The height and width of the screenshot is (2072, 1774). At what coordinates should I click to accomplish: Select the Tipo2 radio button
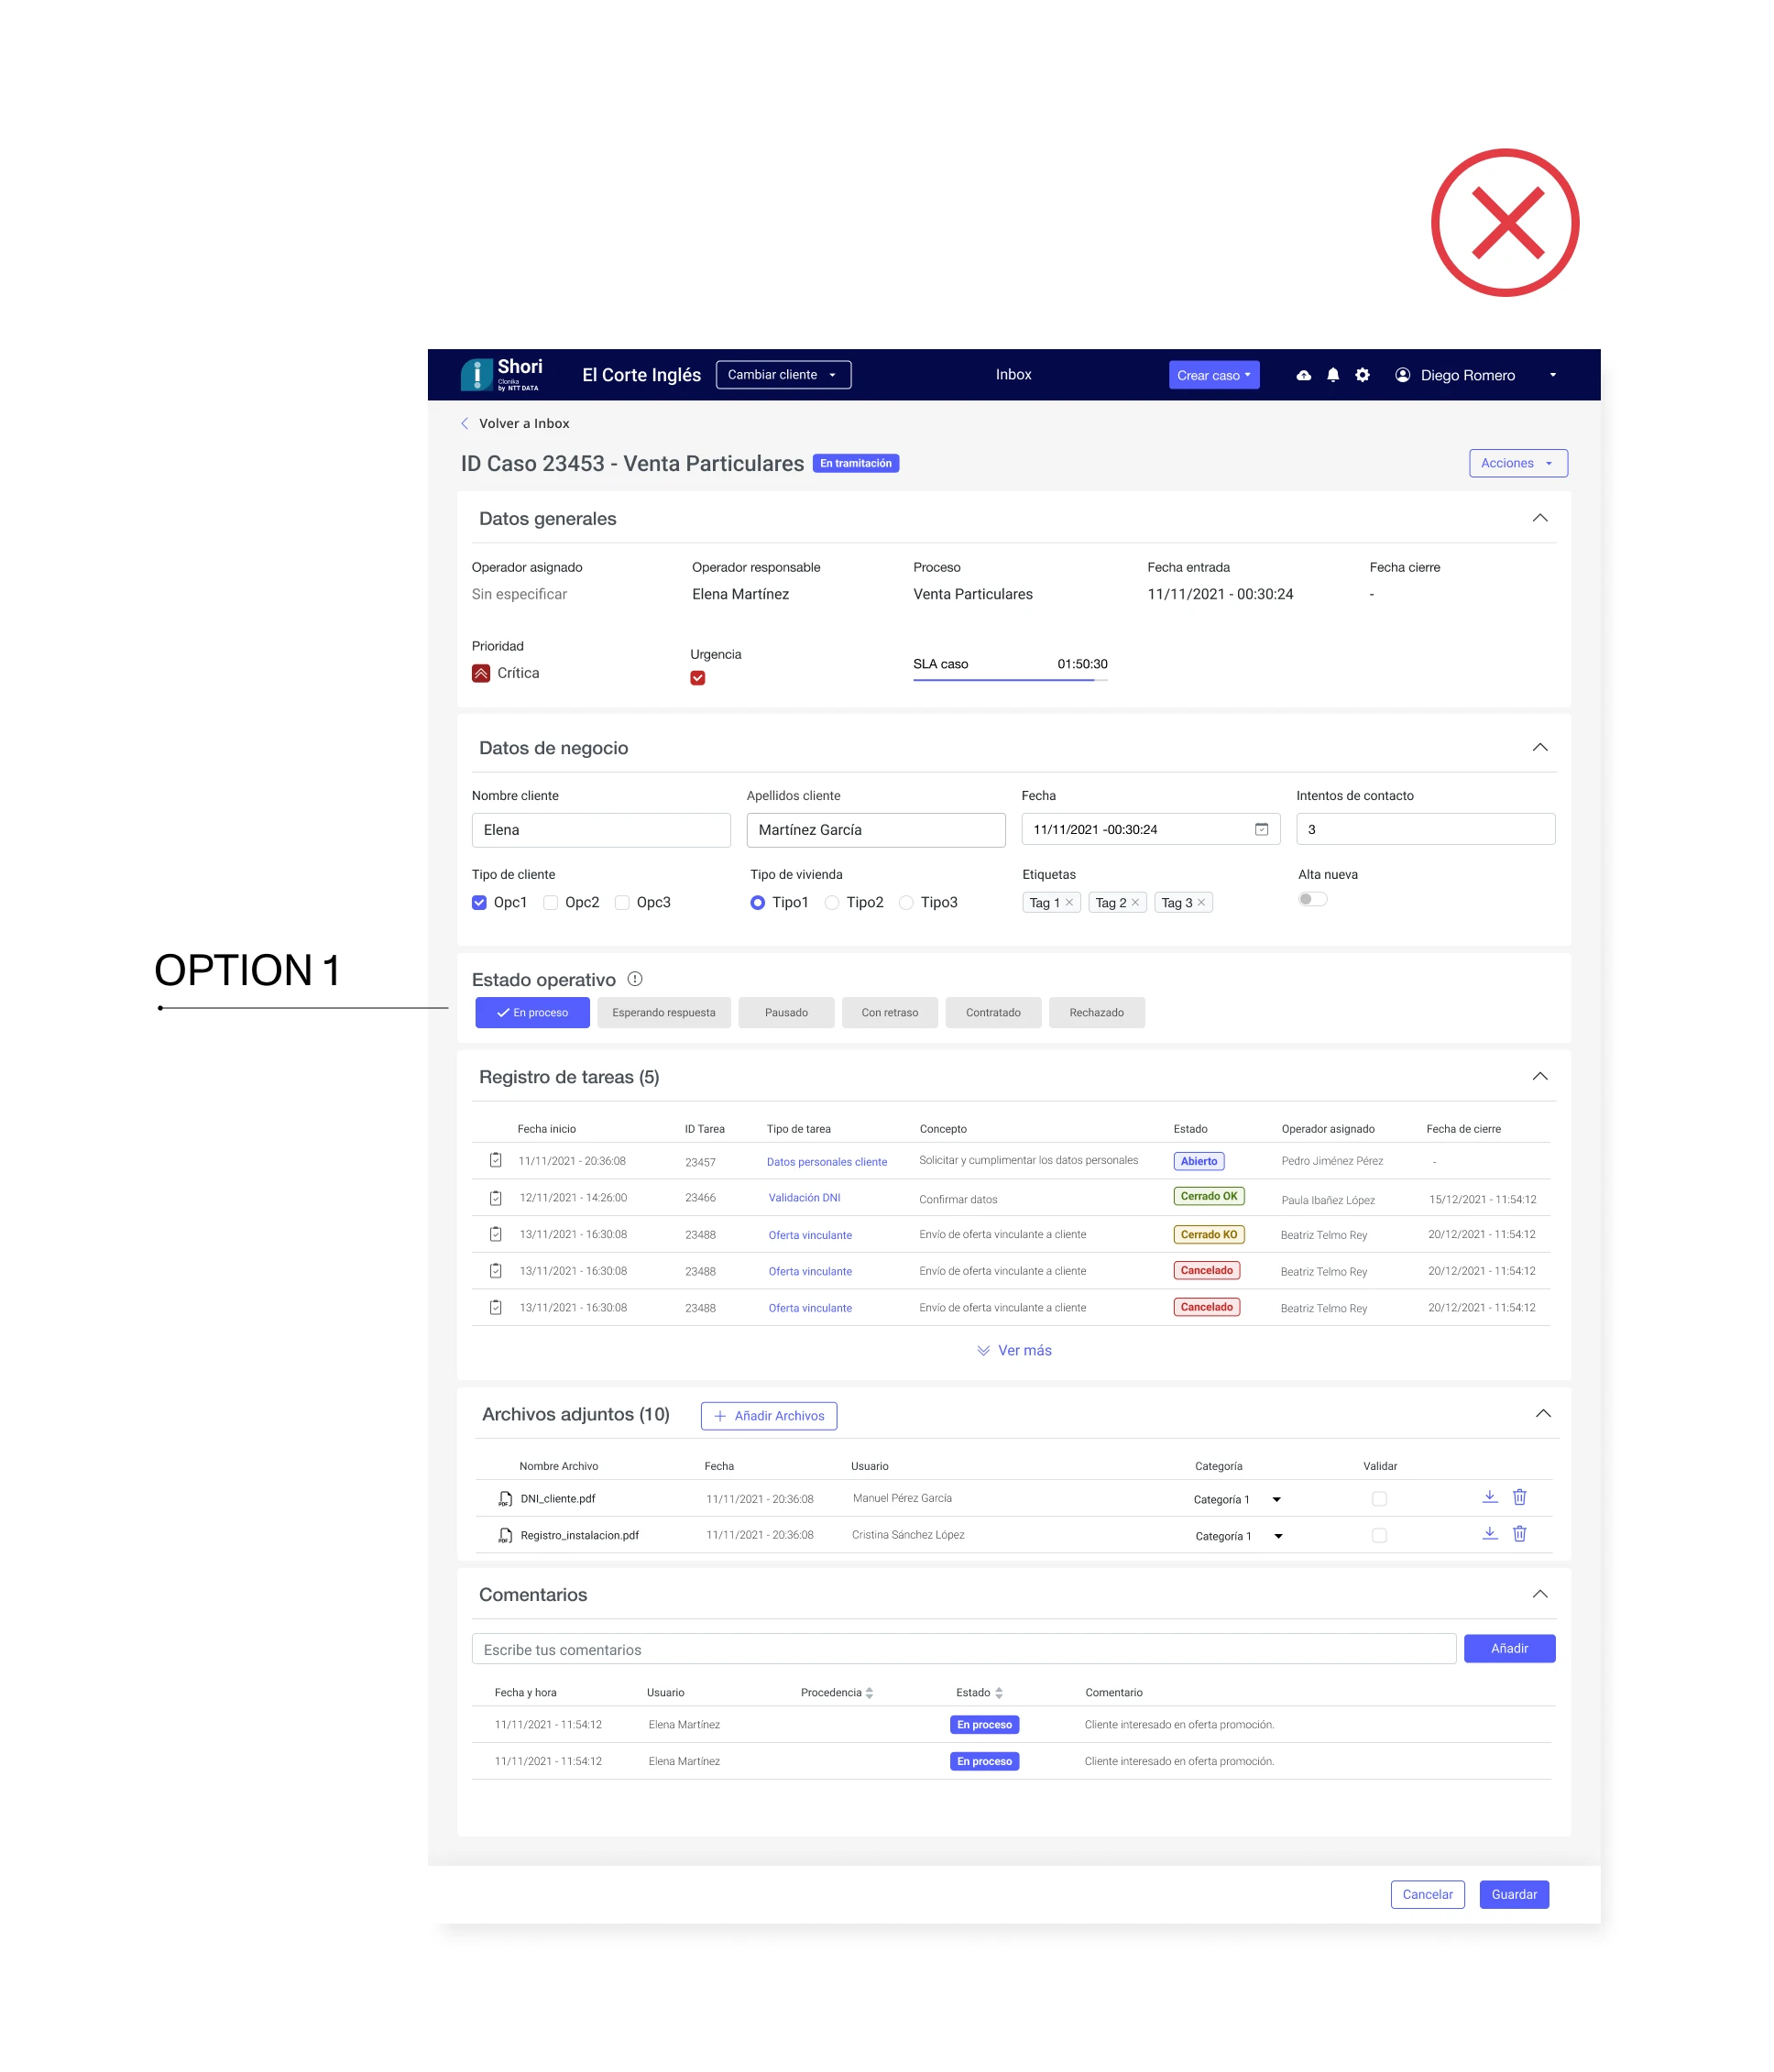pyautogui.click(x=831, y=902)
